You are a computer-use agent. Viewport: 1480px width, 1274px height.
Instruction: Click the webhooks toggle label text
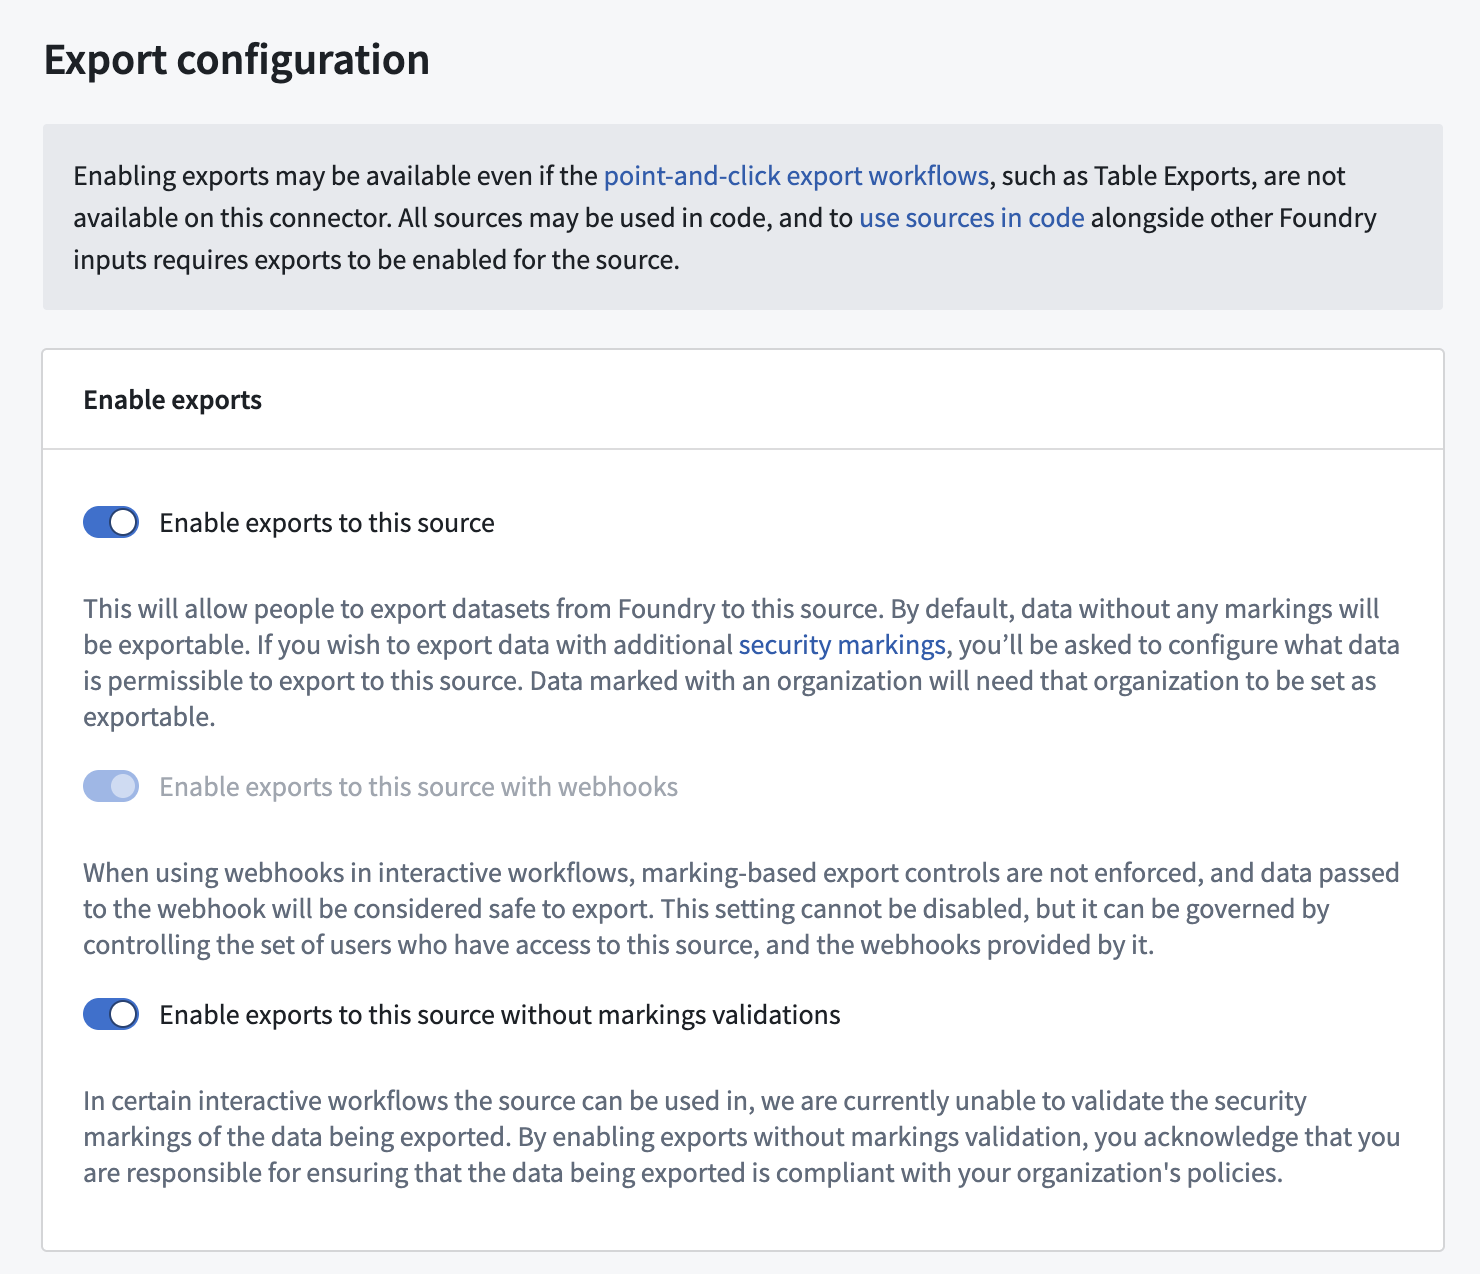click(x=417, y=786)
